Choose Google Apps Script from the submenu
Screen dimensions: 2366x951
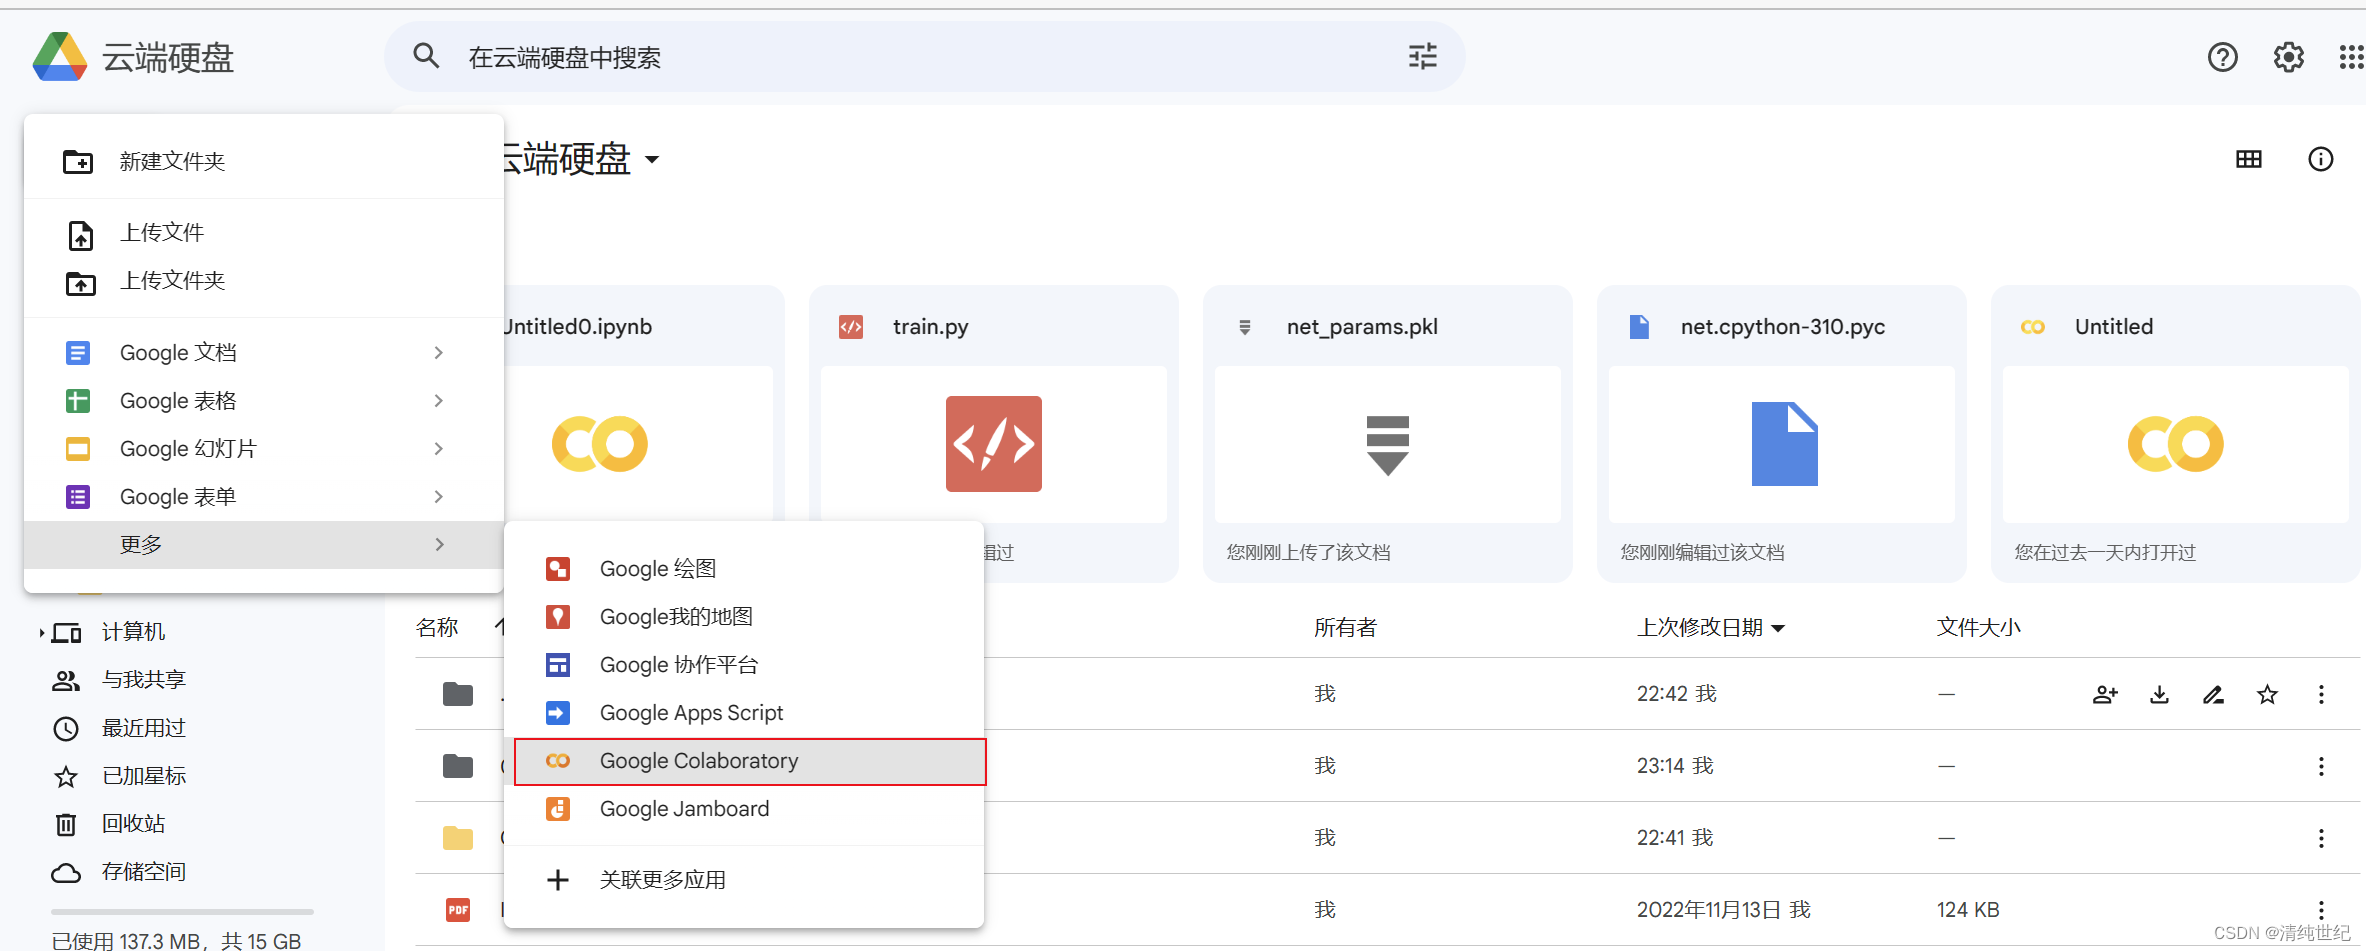coord(744,713)
